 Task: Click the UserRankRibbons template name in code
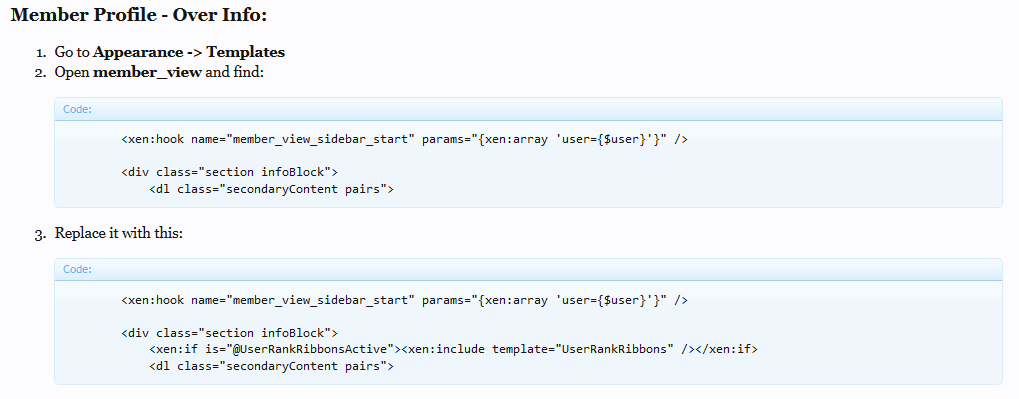click(x=614, y=349)
